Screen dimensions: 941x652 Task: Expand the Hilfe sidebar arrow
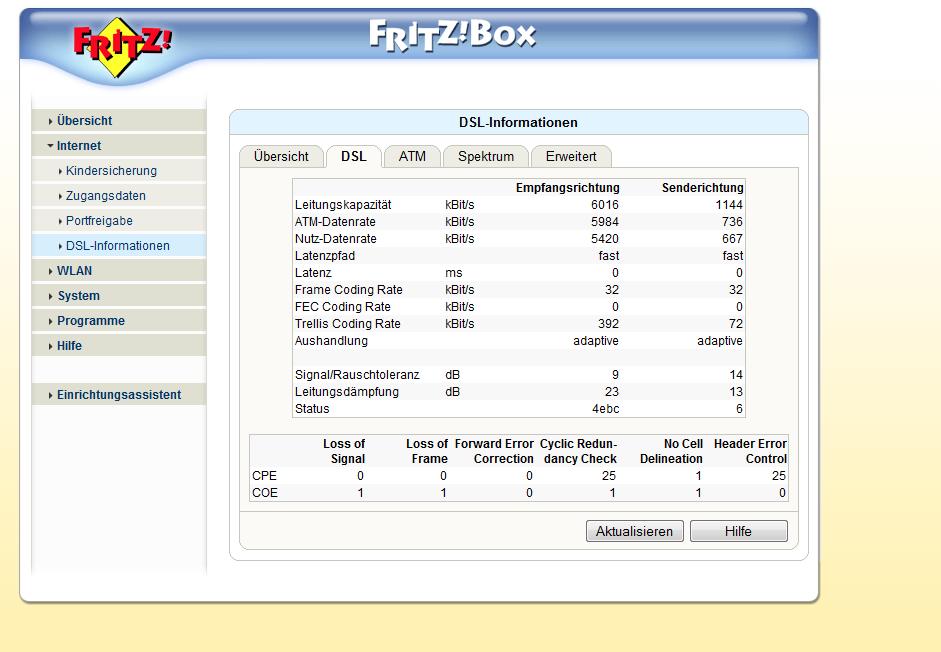tap(50, 346)
